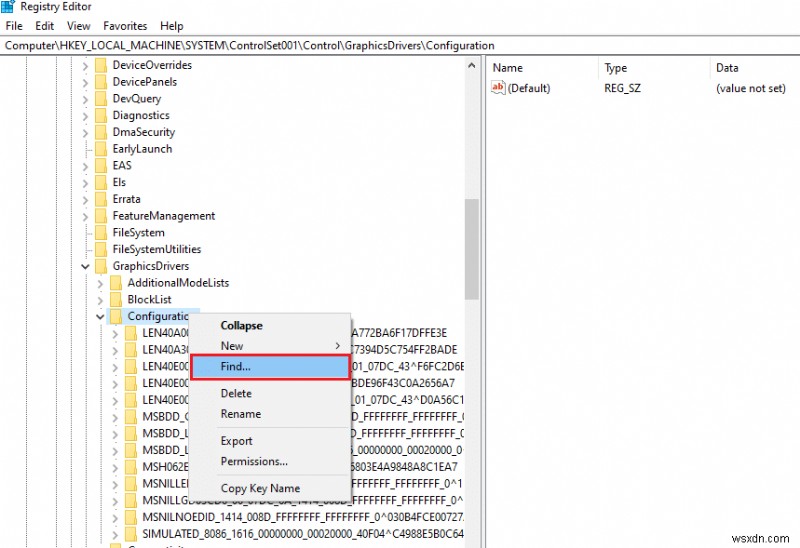The height and width of the screenshot is (548, 800).
Task: Click the FeatureManagement folder icon
Action: click(x=101, y=216)
